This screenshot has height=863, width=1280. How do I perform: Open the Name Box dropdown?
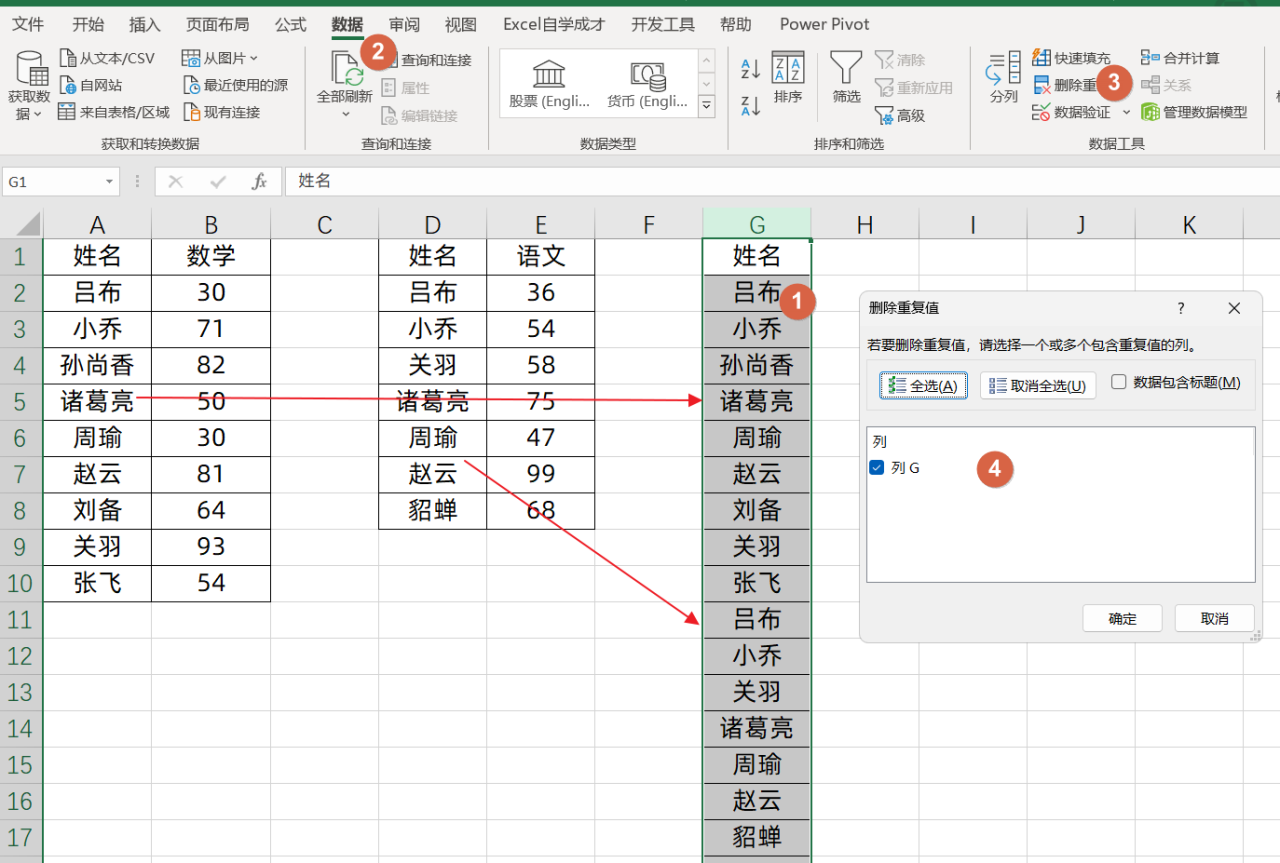coord(109,182)
